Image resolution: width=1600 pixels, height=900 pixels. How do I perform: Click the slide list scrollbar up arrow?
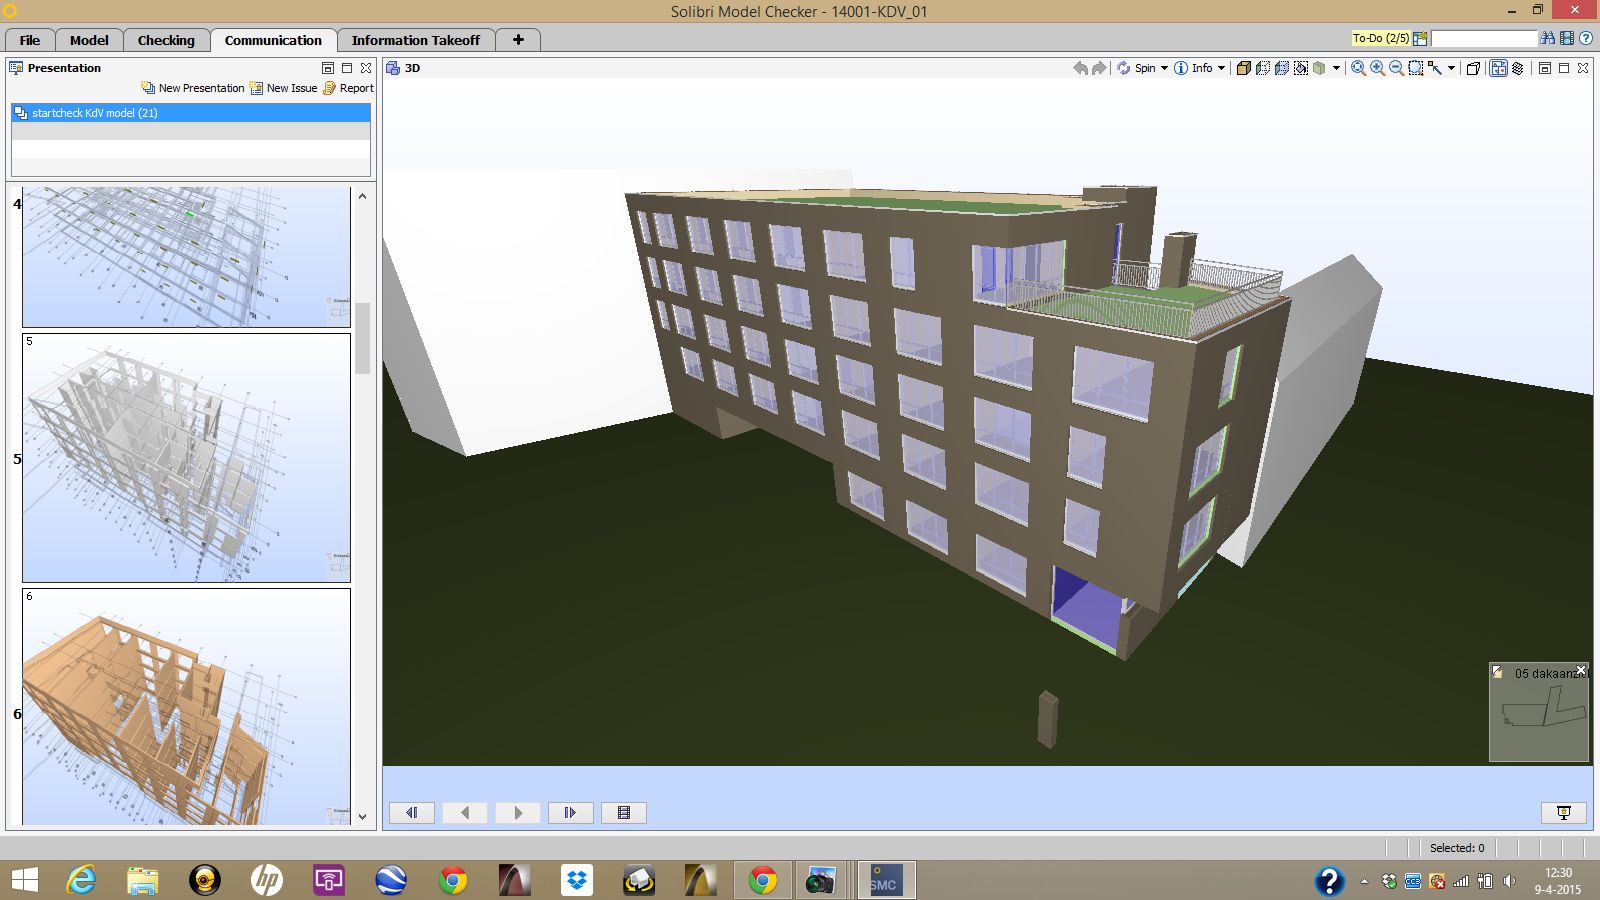click(x=362, y=196)
